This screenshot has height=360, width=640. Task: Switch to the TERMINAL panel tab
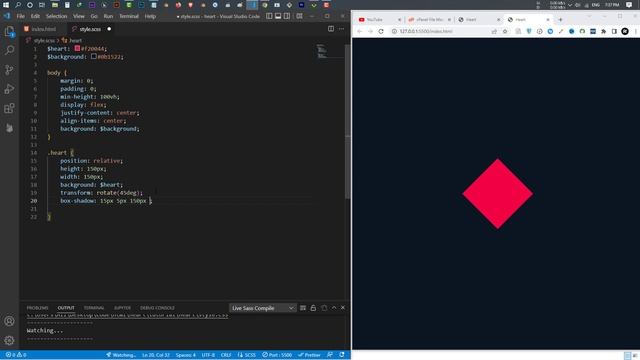[x=94, y=308]
